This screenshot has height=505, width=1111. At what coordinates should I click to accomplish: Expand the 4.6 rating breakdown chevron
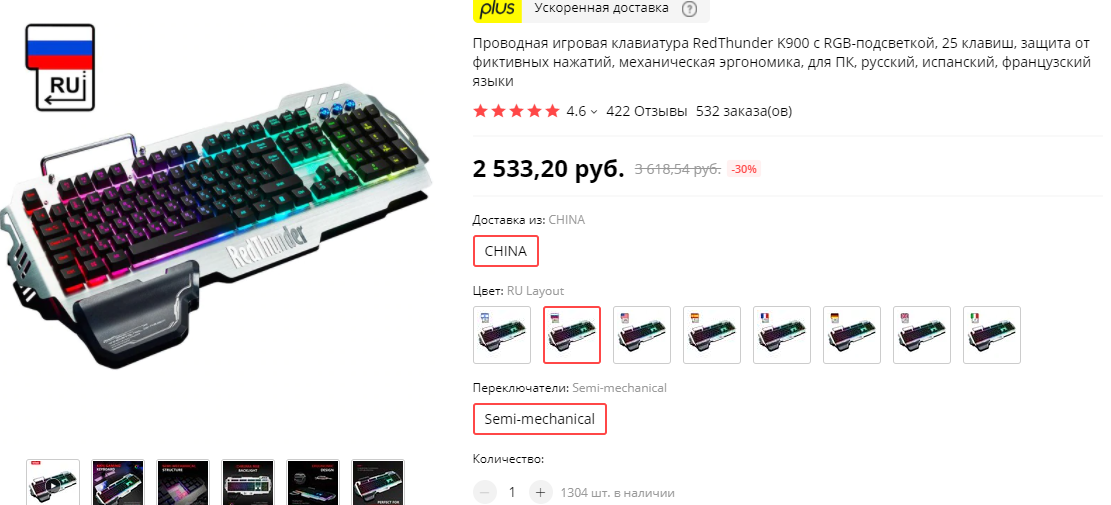click(594, 112)
